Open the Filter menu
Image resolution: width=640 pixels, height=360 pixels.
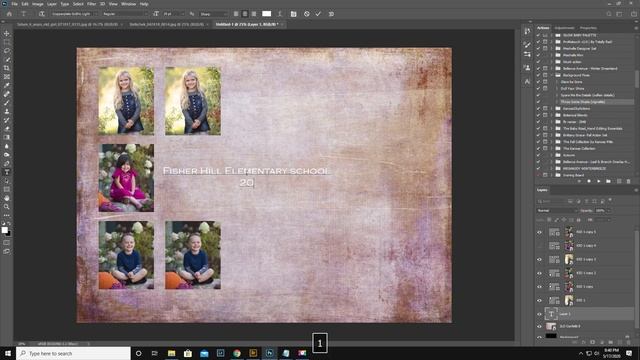(x=91, y=4)
